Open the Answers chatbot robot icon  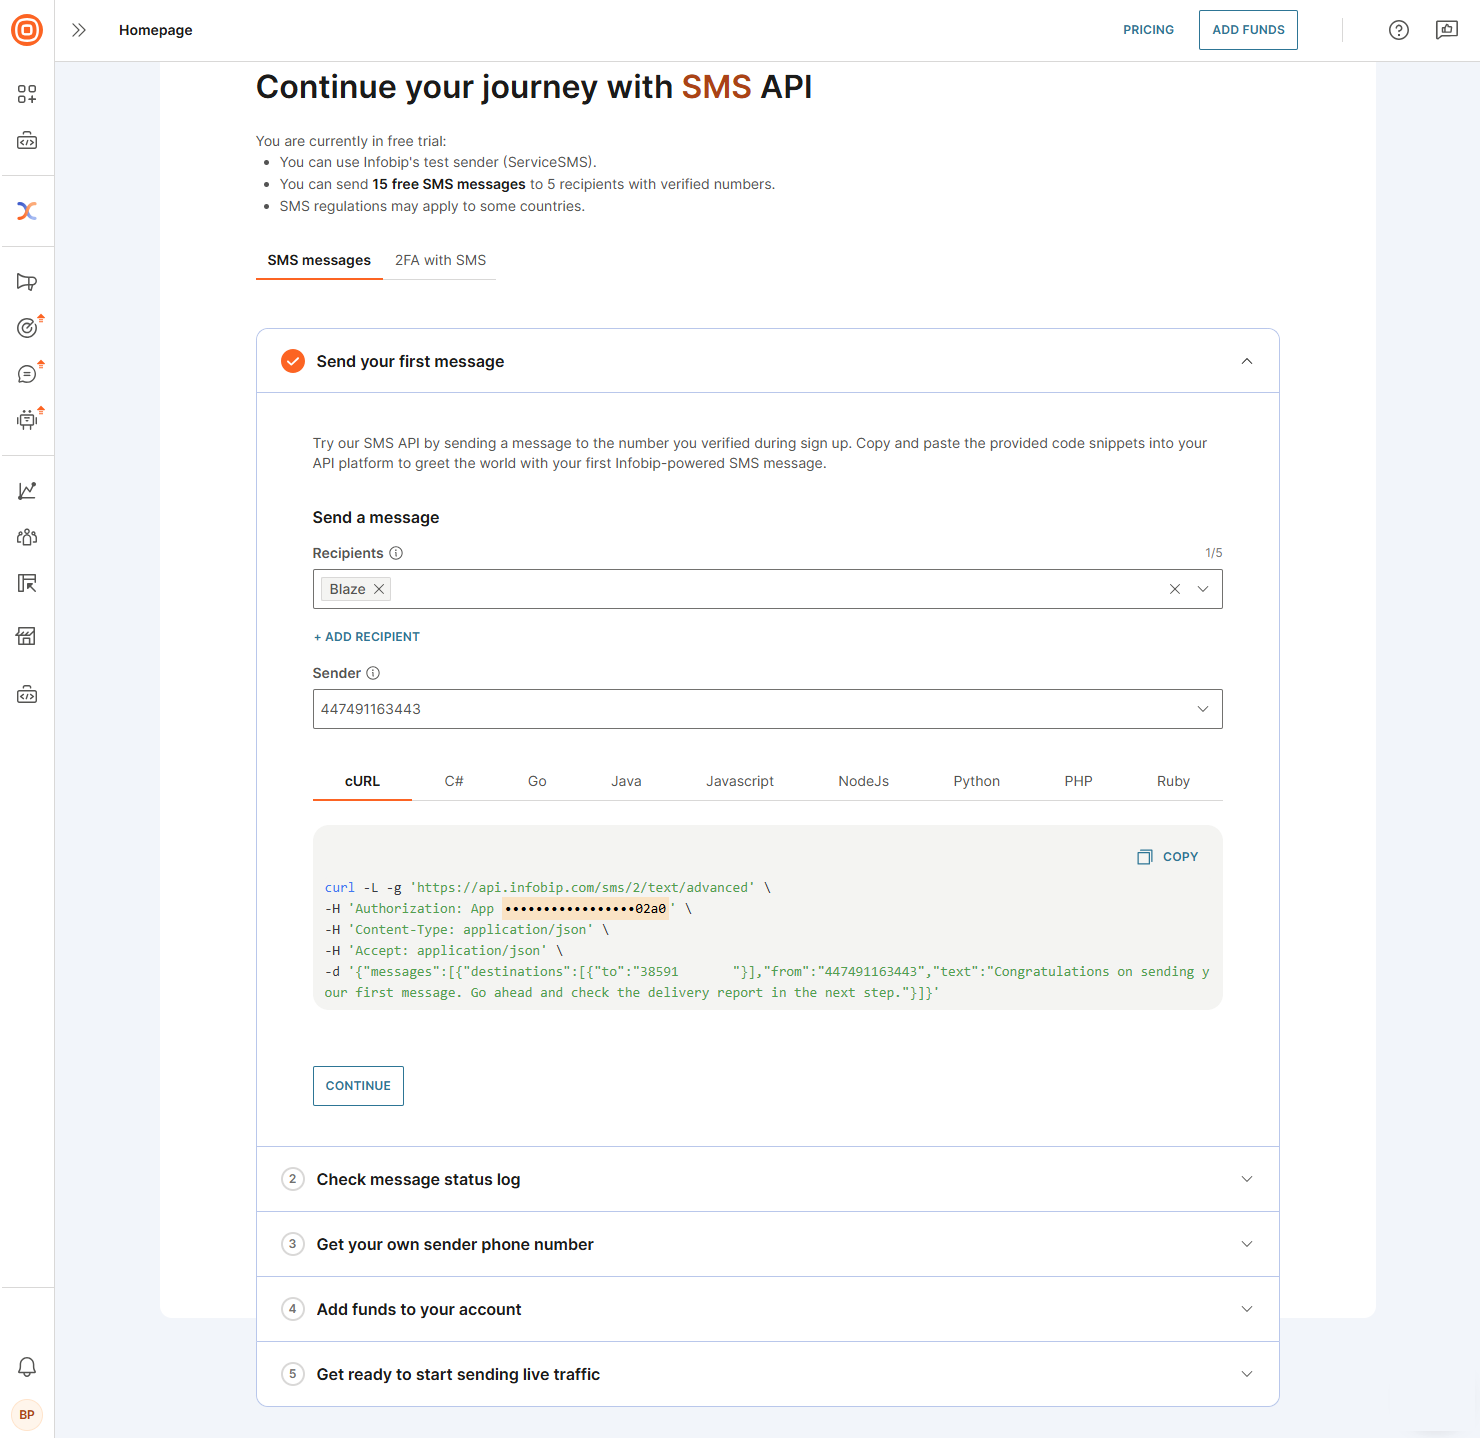[x=28, y=419]
